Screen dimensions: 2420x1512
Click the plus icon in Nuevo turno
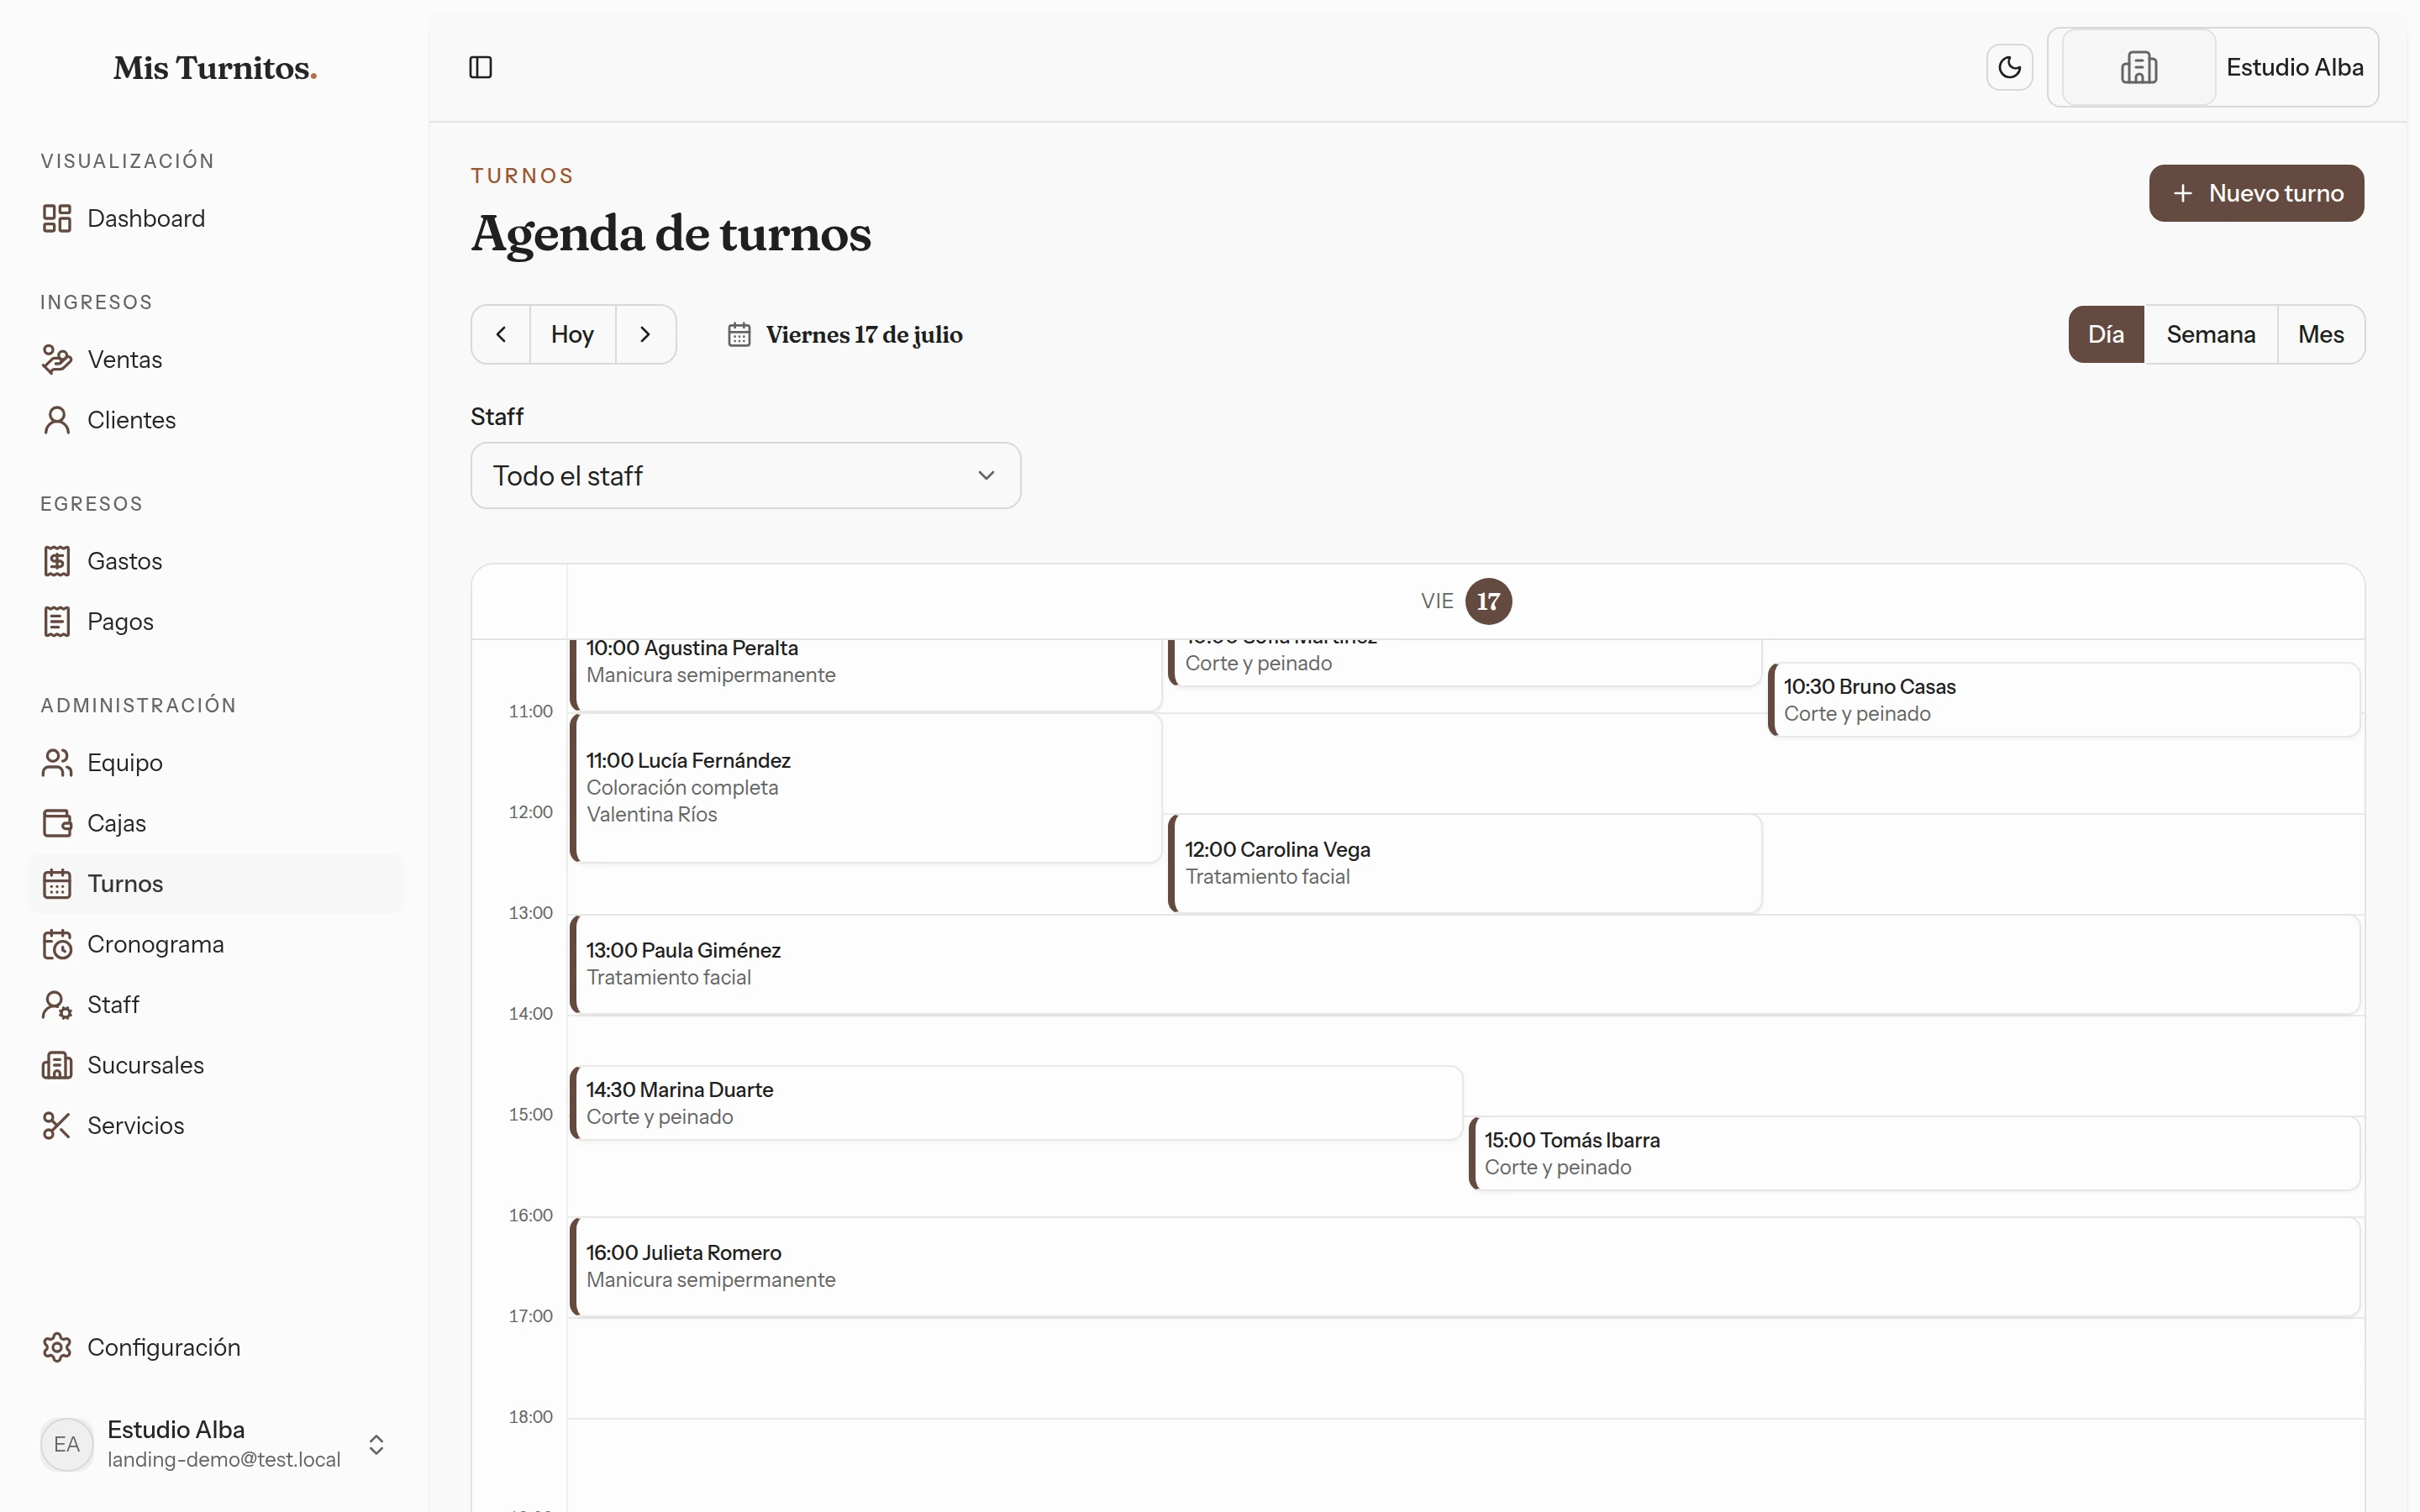tap(2182, 193)
